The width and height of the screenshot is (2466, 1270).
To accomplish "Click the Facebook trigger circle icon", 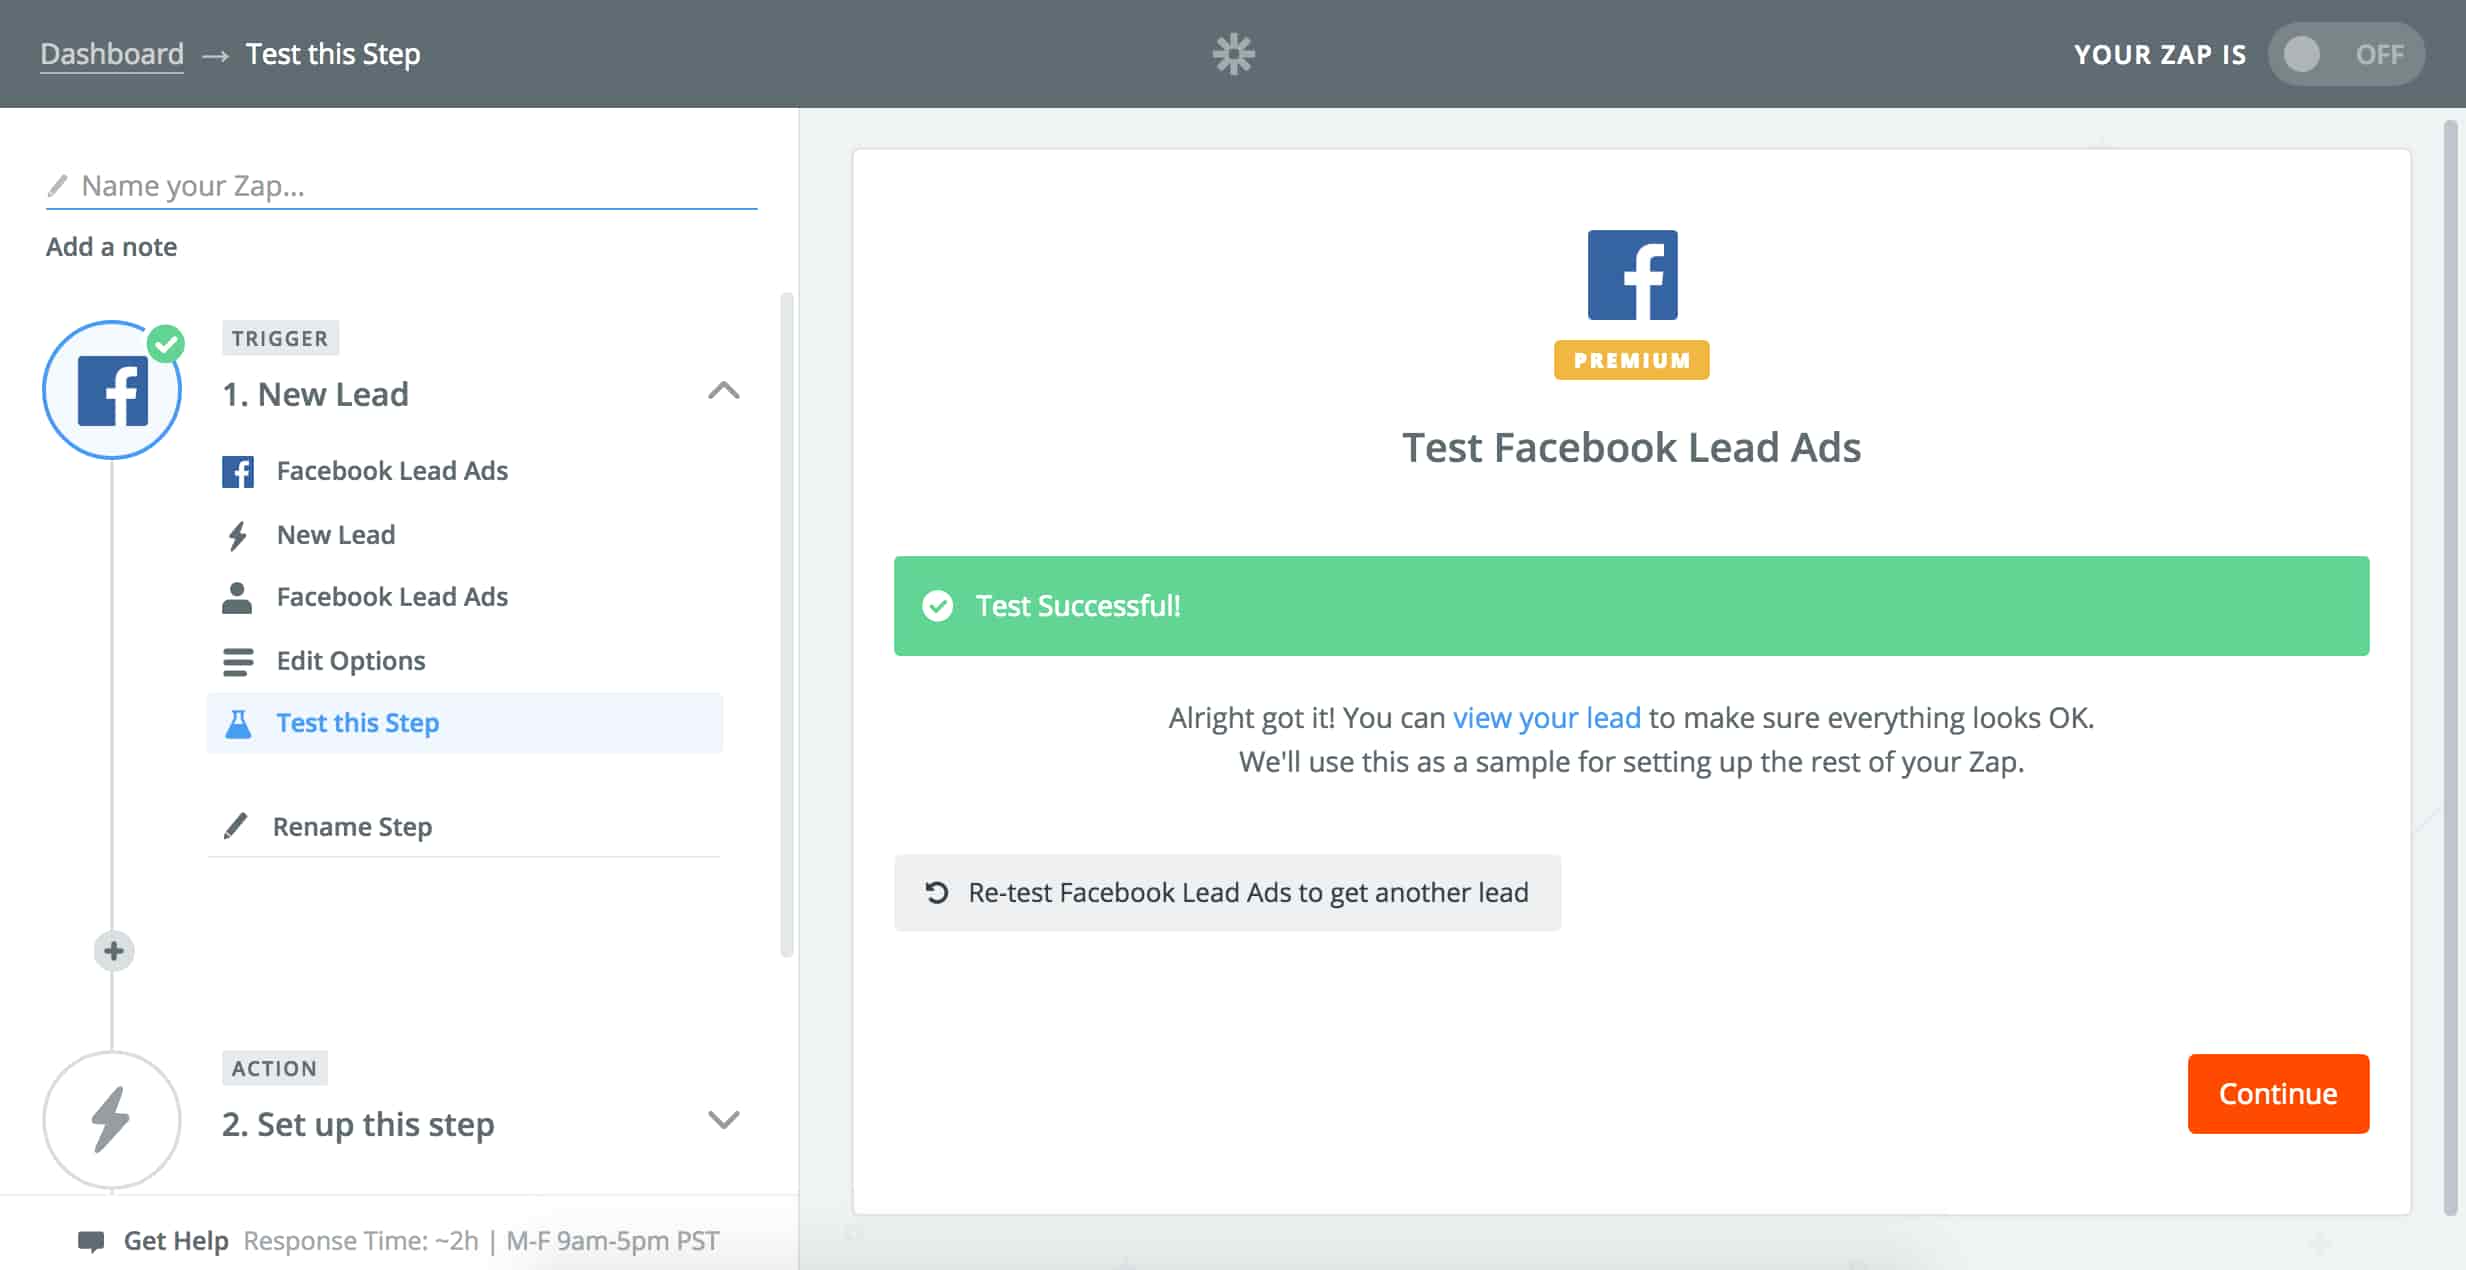I will click(x=112, y=390).
